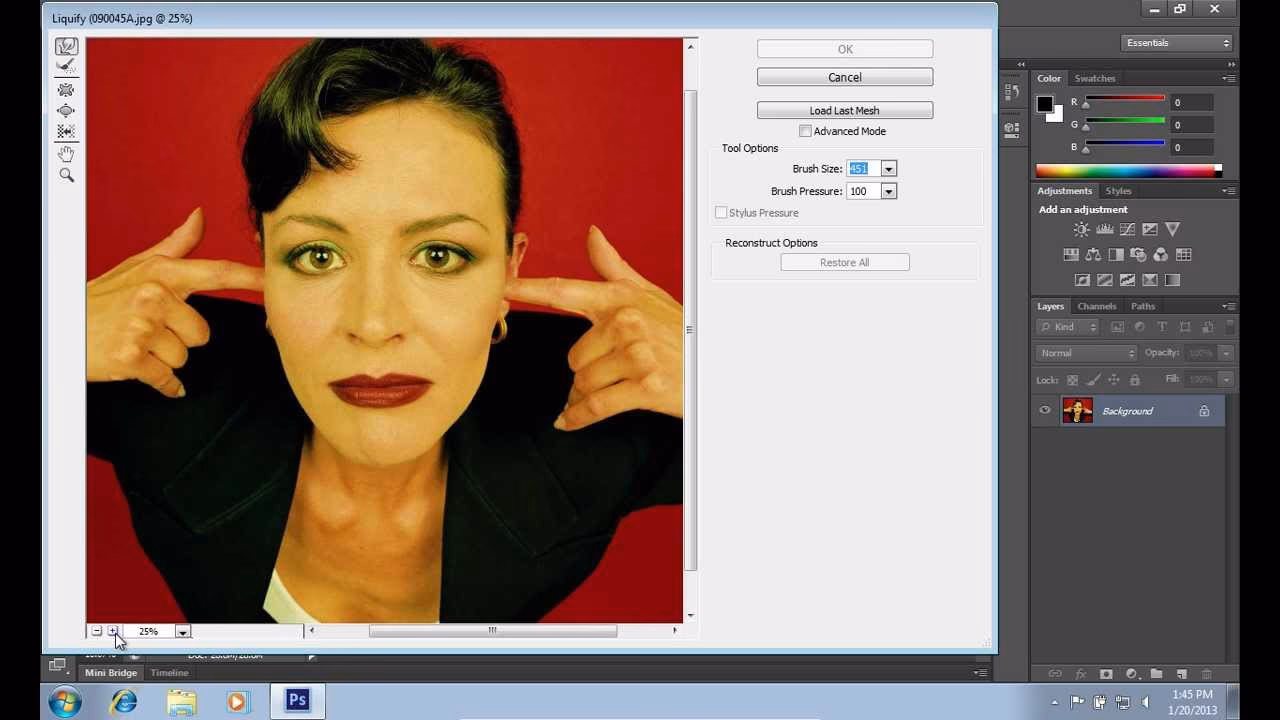Viewport: 1280px width, 720px height.
Task: Activate the Push Left tool
Action: point(66,132)
